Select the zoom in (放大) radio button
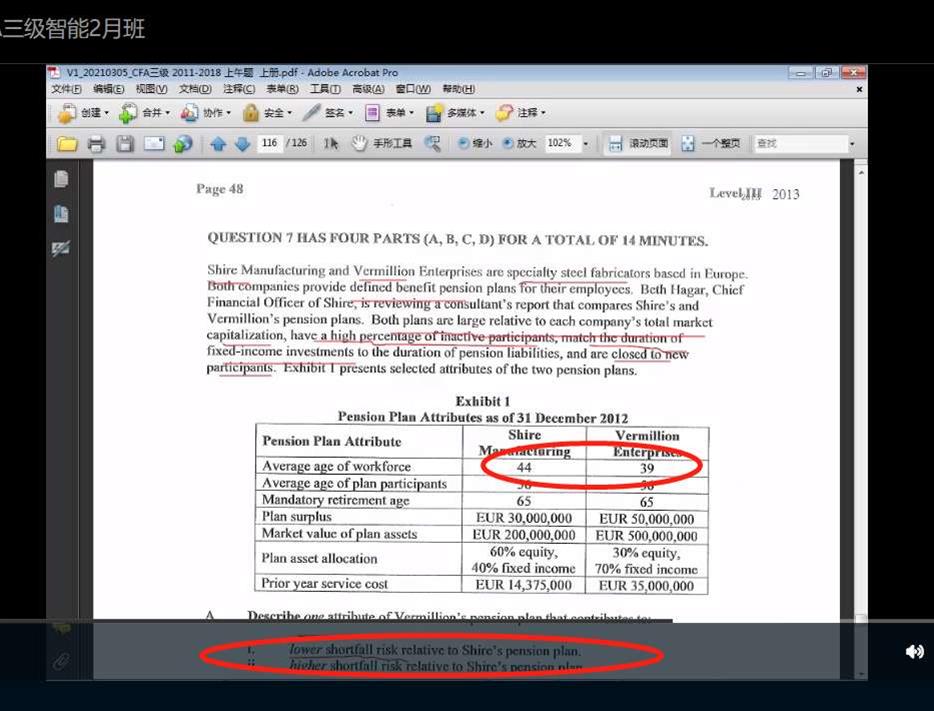 pyautogui.click(x=507, y=144)
